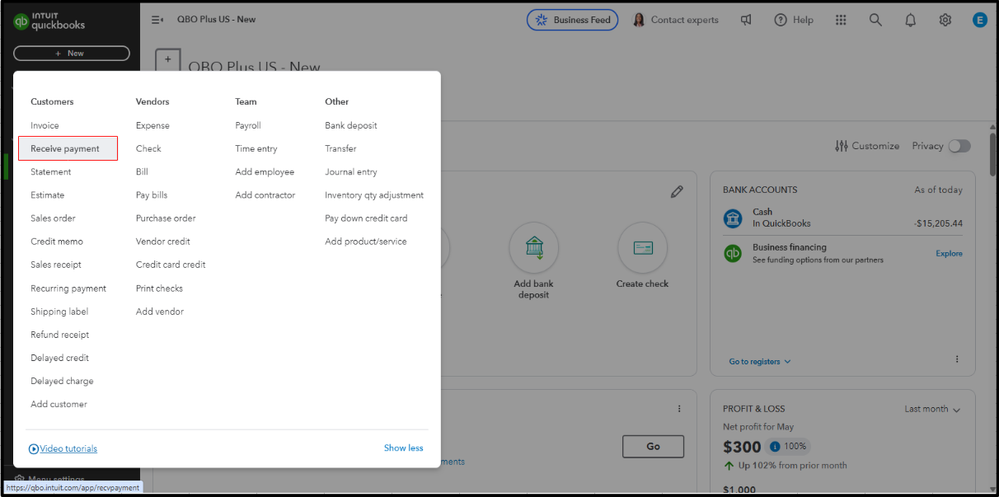Choose Bill under Vendors
The image size is (999, 497).
pos(142,172)
